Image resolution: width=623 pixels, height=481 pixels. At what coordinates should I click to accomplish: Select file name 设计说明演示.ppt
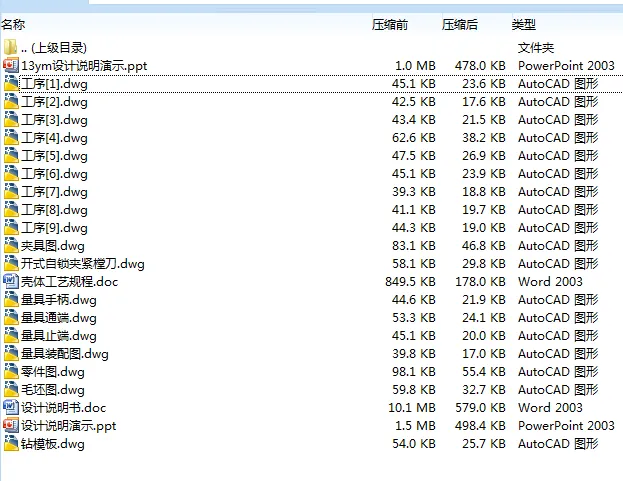pyautogui.click(x=68, y=426)
